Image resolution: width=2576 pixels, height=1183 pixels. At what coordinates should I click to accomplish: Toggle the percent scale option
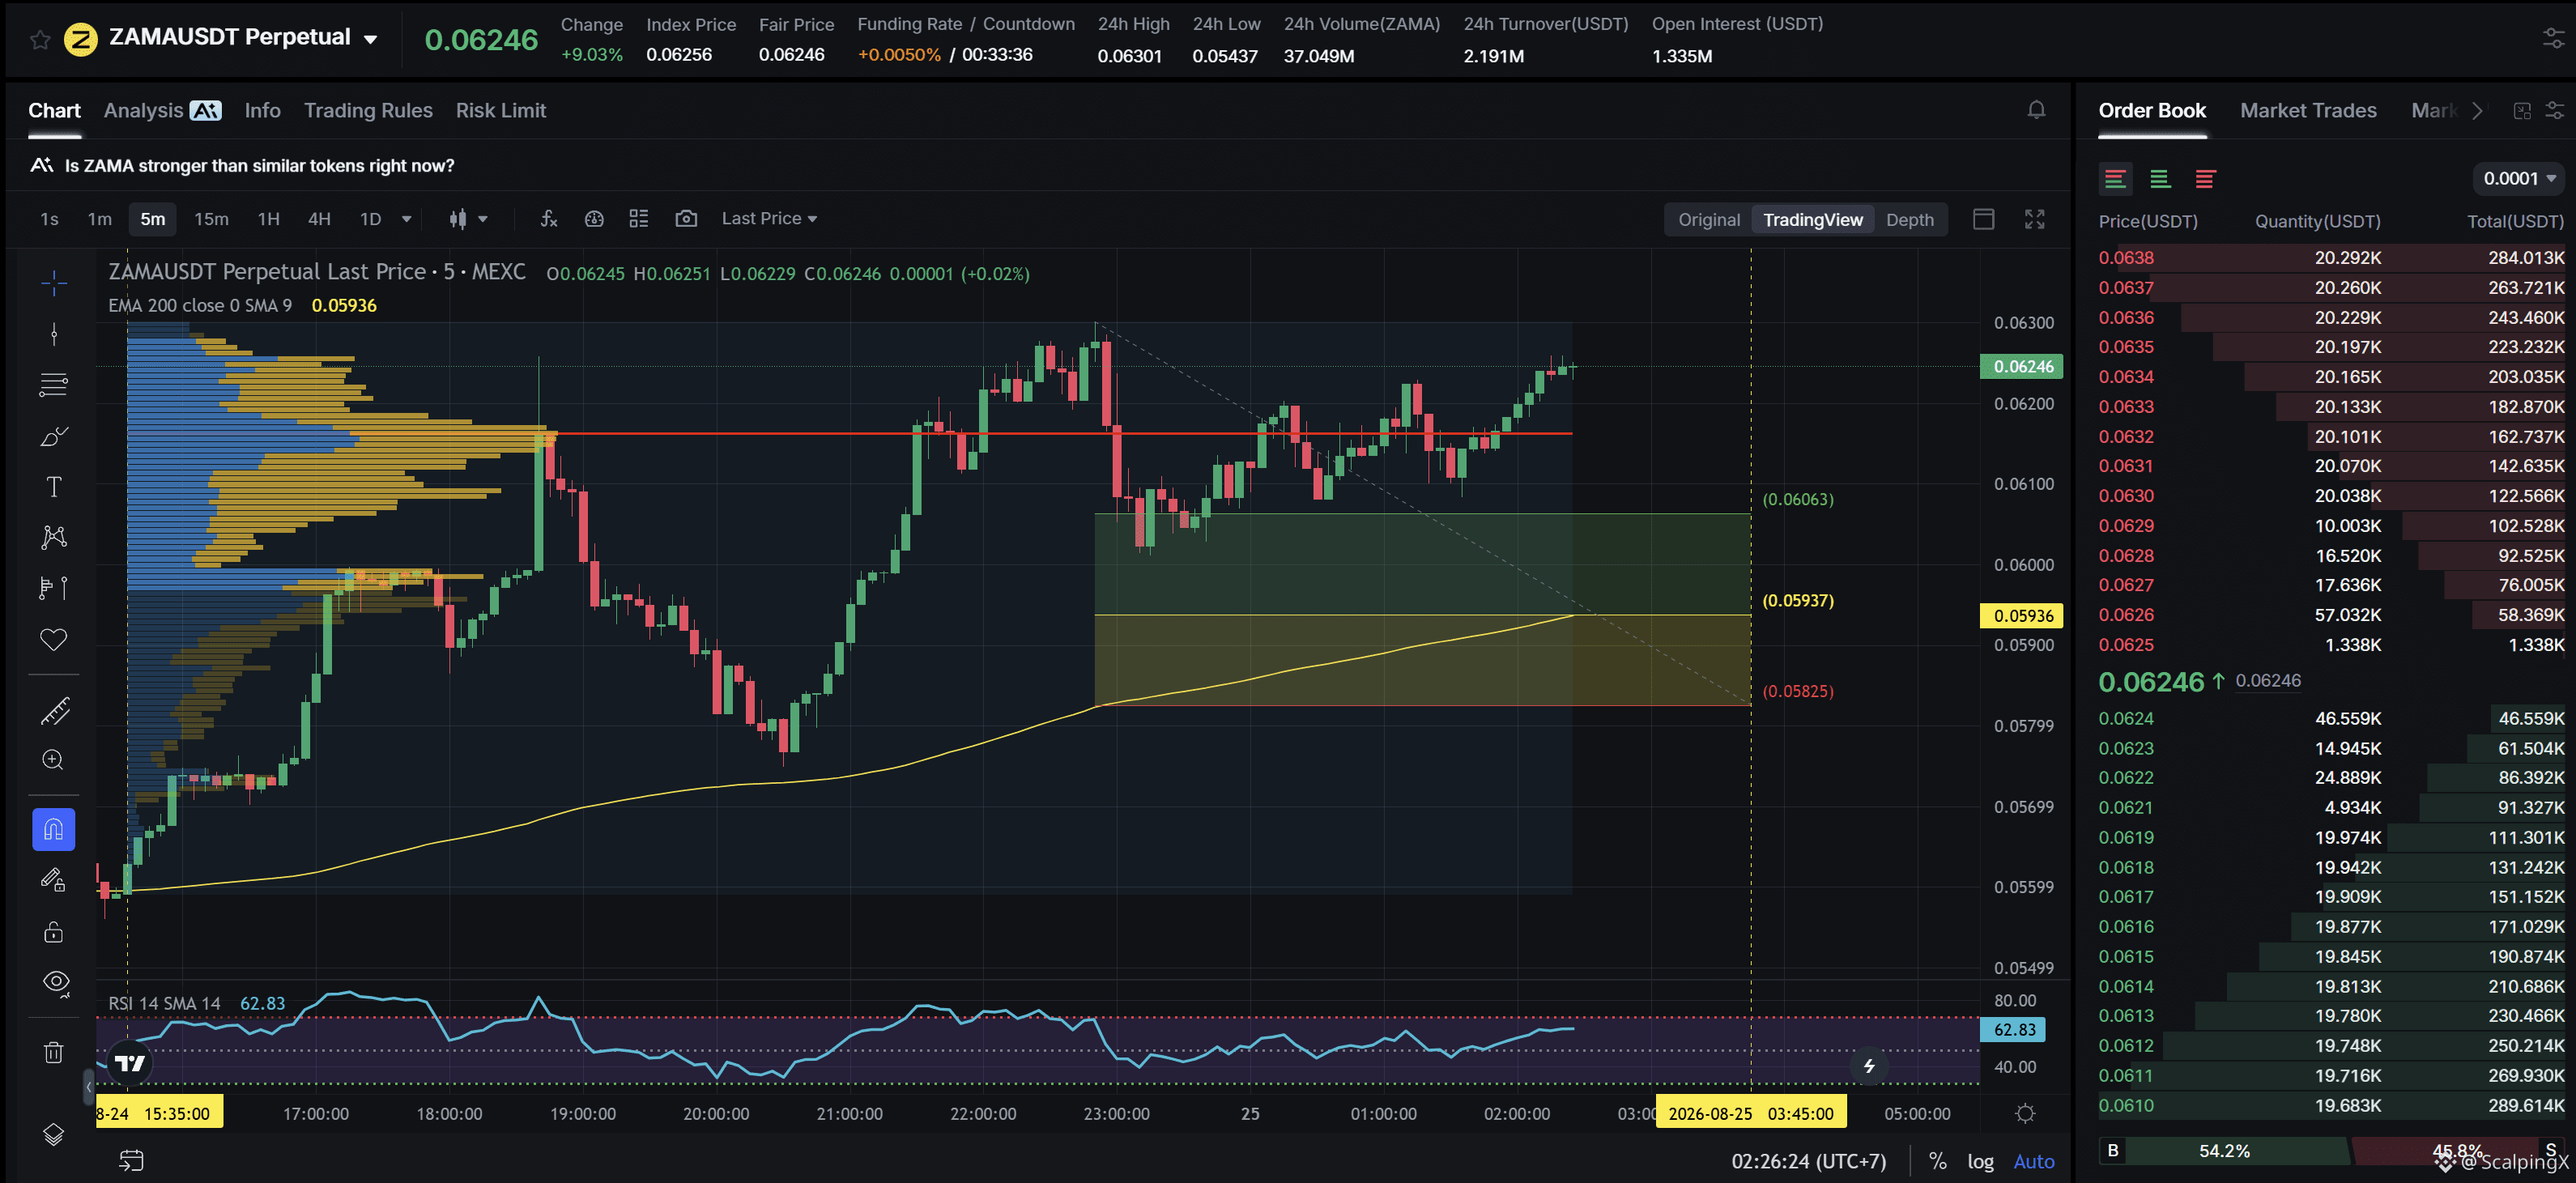(1938, 1161)
